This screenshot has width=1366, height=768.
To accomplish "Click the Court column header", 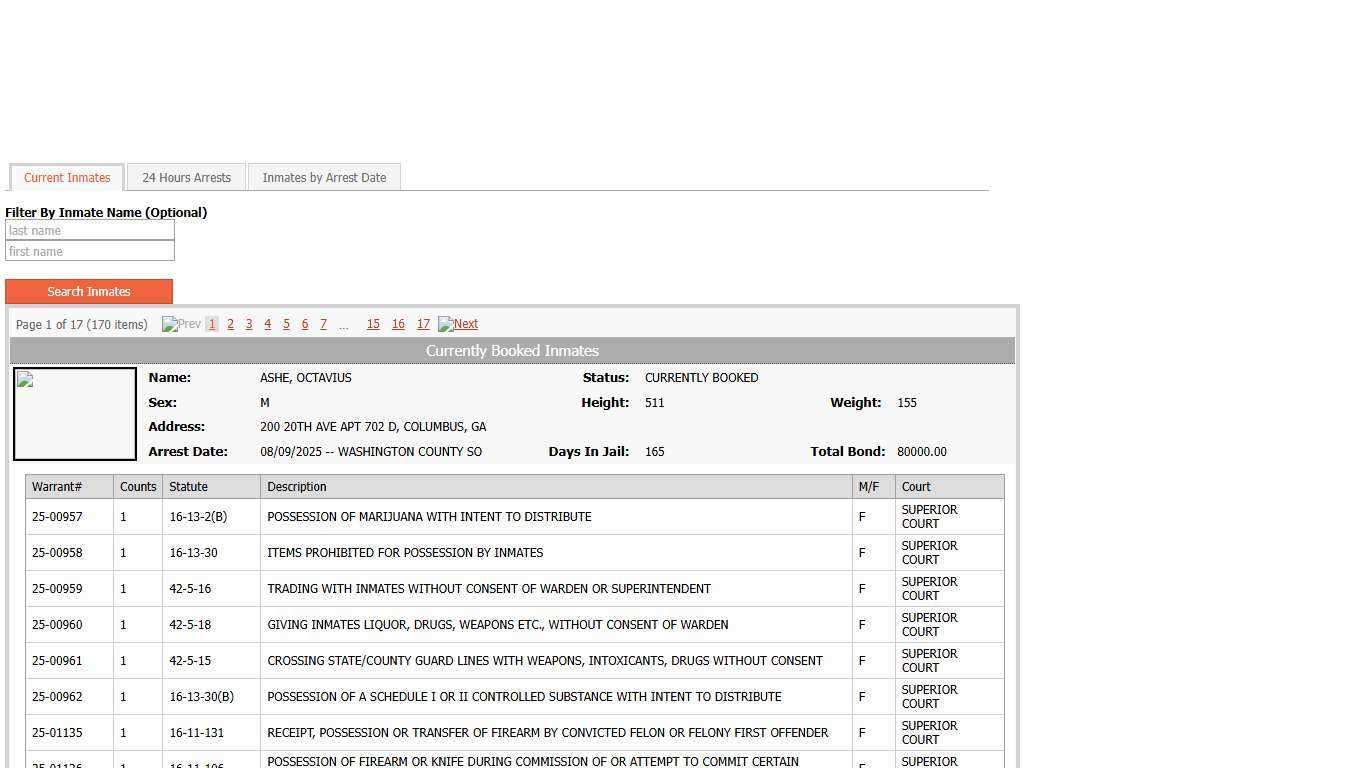I will coord(914,486).
